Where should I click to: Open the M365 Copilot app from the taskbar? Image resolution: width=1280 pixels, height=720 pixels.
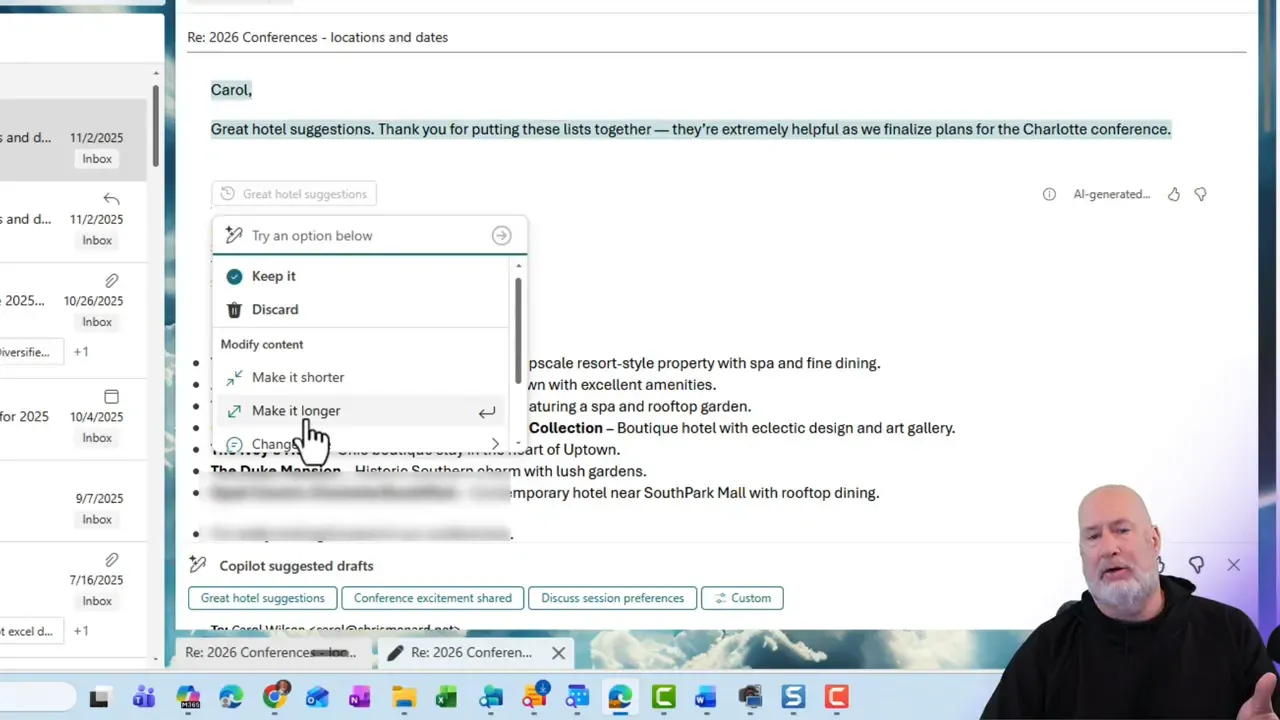click(x=189, y=697)
